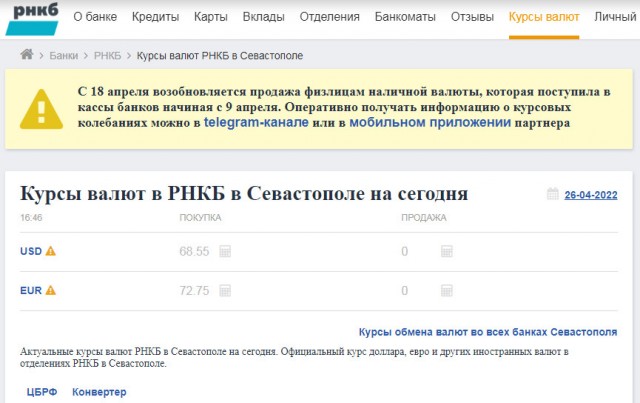Screen dimensions: 640x403
Task: Open the Отзывы section
Action: [472, 17]
